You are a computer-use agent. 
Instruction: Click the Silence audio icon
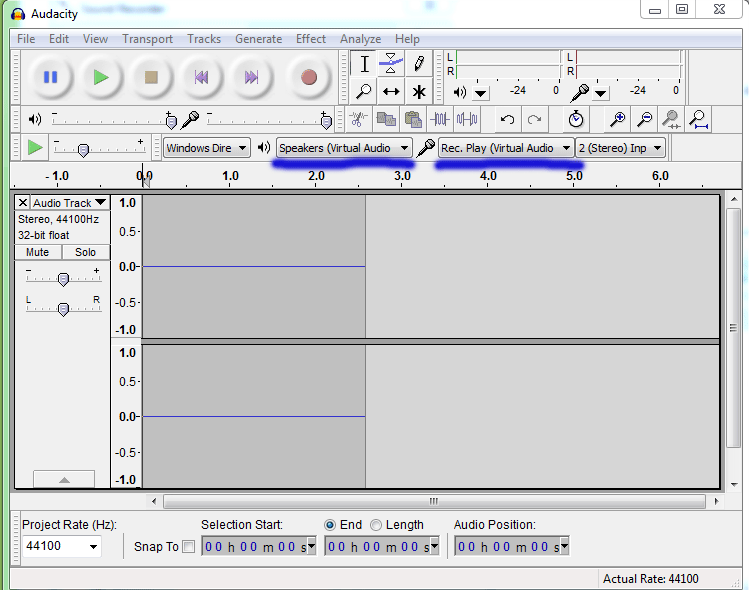click(x=467, y=119)
